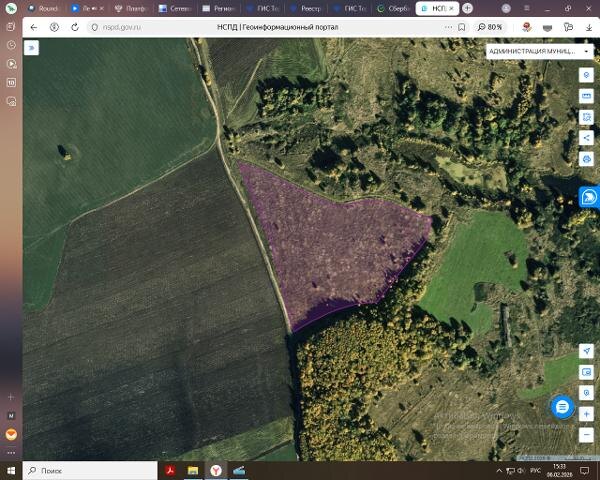Click the Yandex Browser taskbar icon
The image size is (600, 480).
tap(216, 470)
